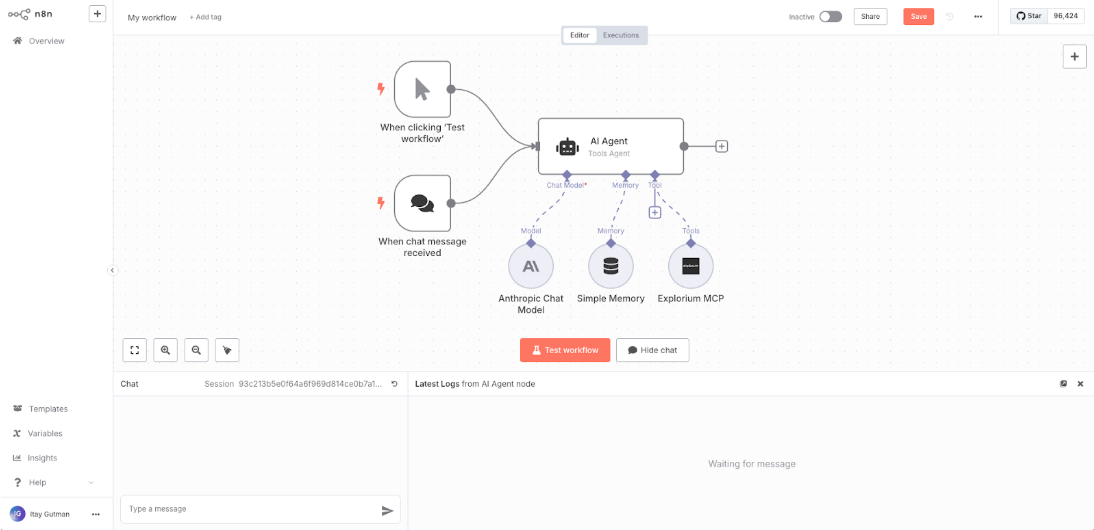Click the trigger bolt icon beside manual trigger
The image size is (1094, 530).
pos(380,89)
